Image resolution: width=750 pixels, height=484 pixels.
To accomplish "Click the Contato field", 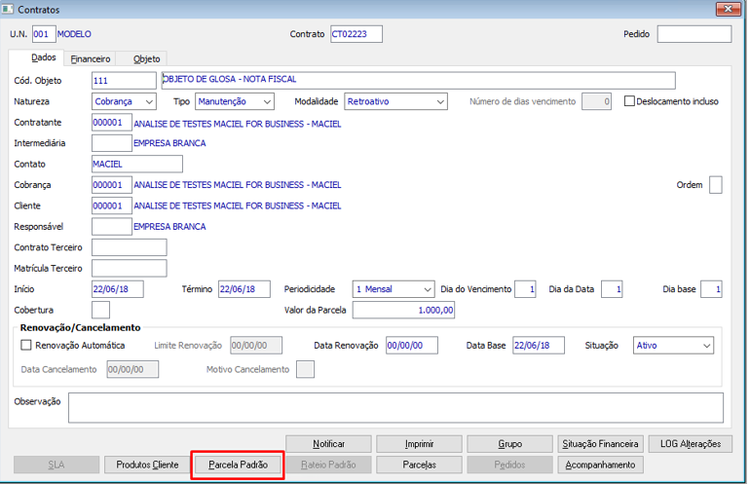I will [137, 164].
